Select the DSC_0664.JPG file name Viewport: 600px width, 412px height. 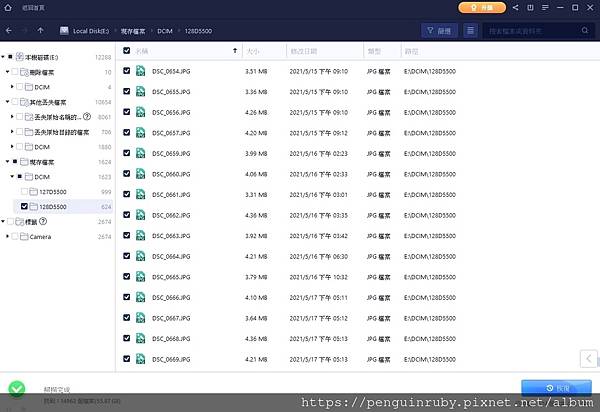[x=171, y=256]
